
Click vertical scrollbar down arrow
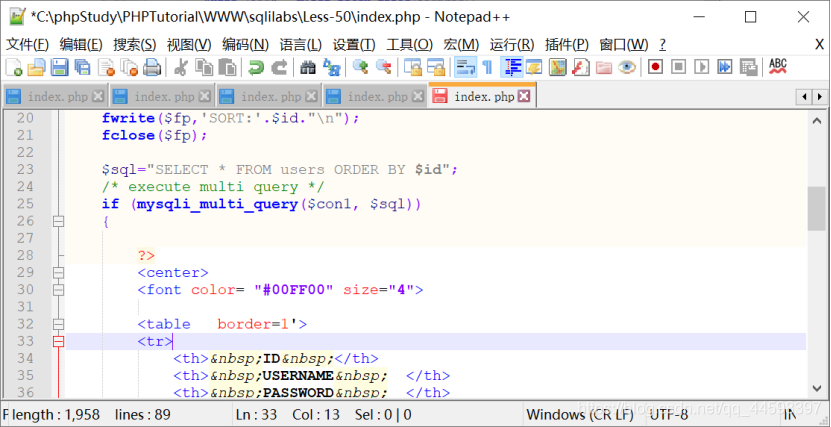(x=816, y=388)
